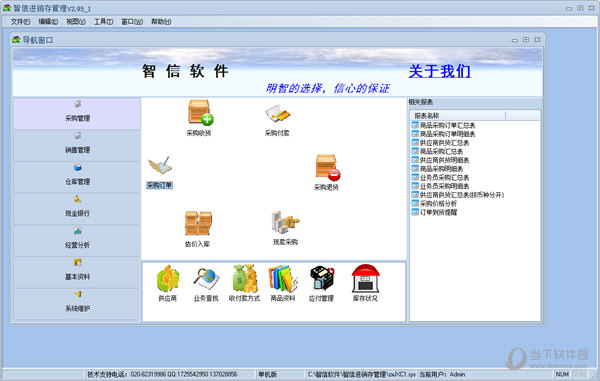Maximize the 导航窗口 inner window
This screenshot has width=600, height=381.
pyautogui.click(x=526, y=40)
